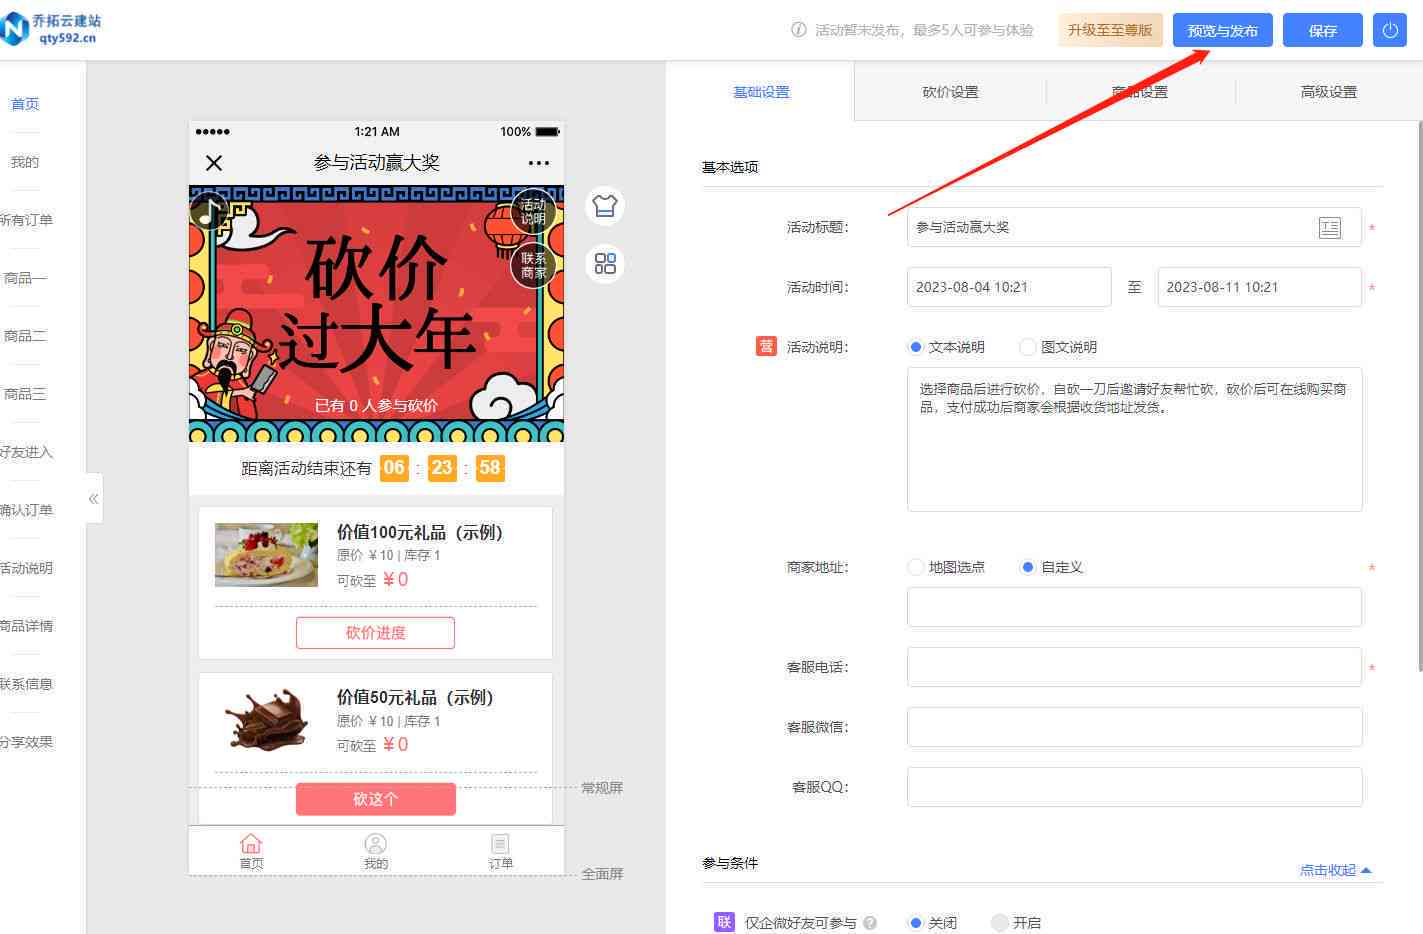The image size is (1423, 934).
Task: Select 商品三 in left sidebar
Action: (25, 394)
